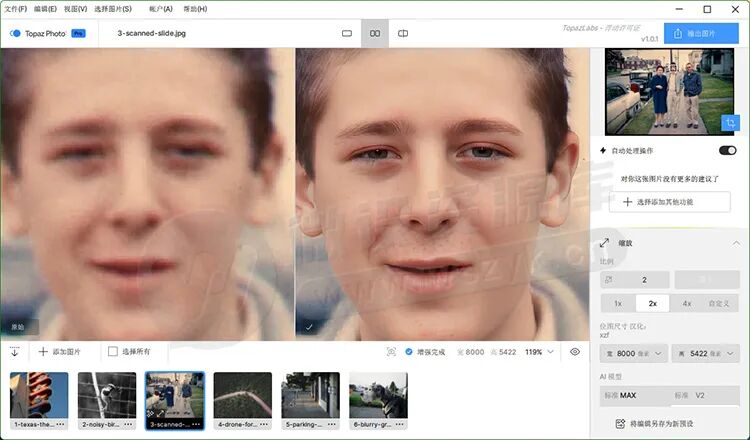
Task: Open the File (文件) menu
Action: click(x=16, y=9)
